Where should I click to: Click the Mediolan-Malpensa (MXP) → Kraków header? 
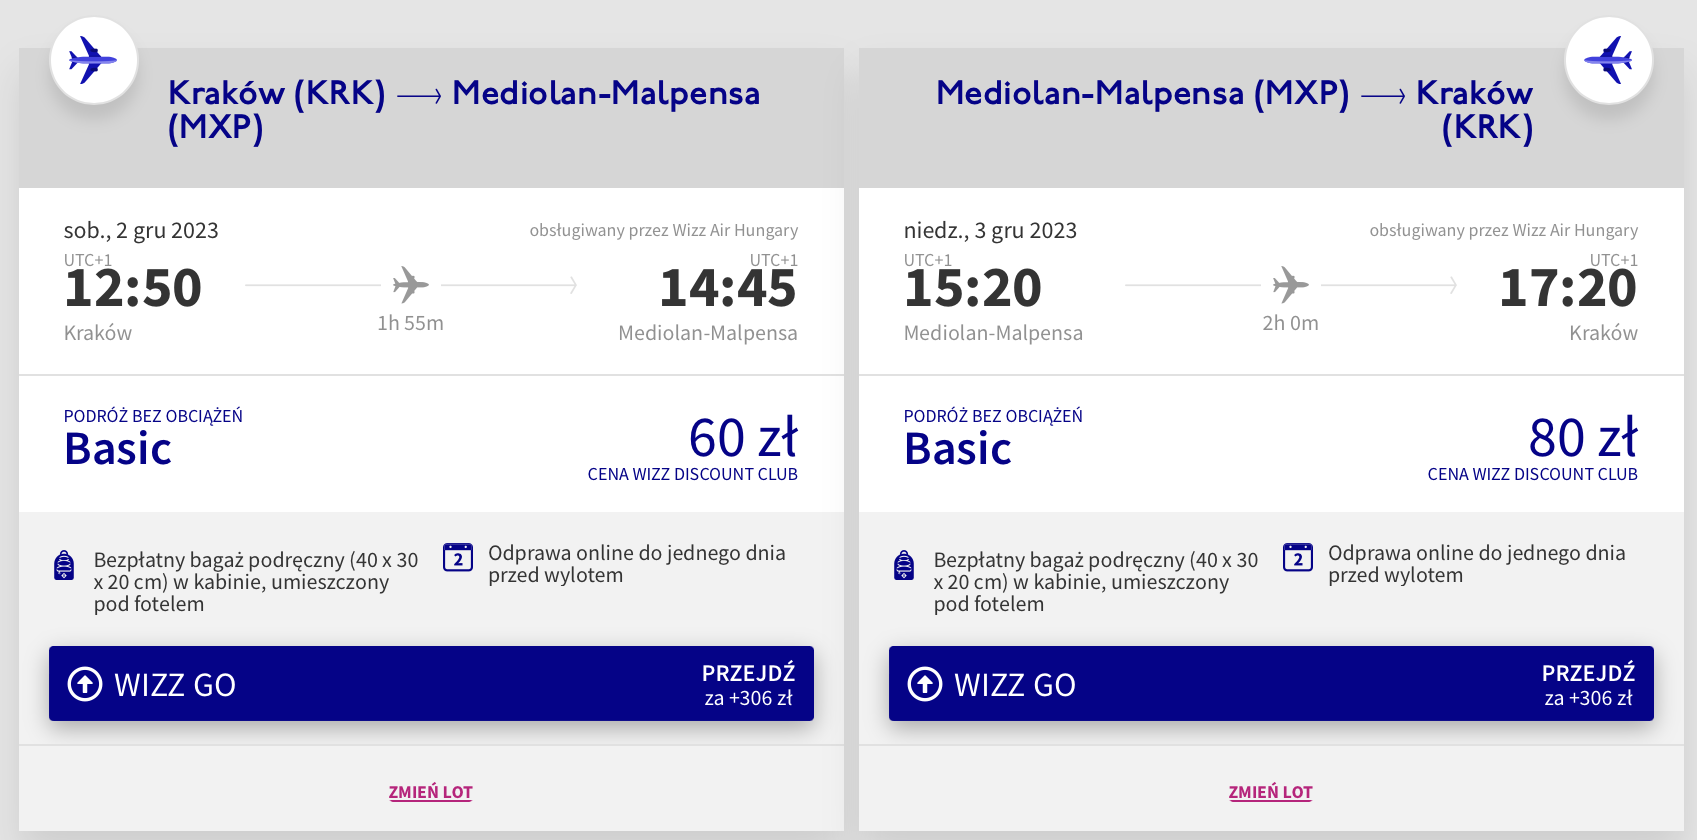[x=1234, y=109]
